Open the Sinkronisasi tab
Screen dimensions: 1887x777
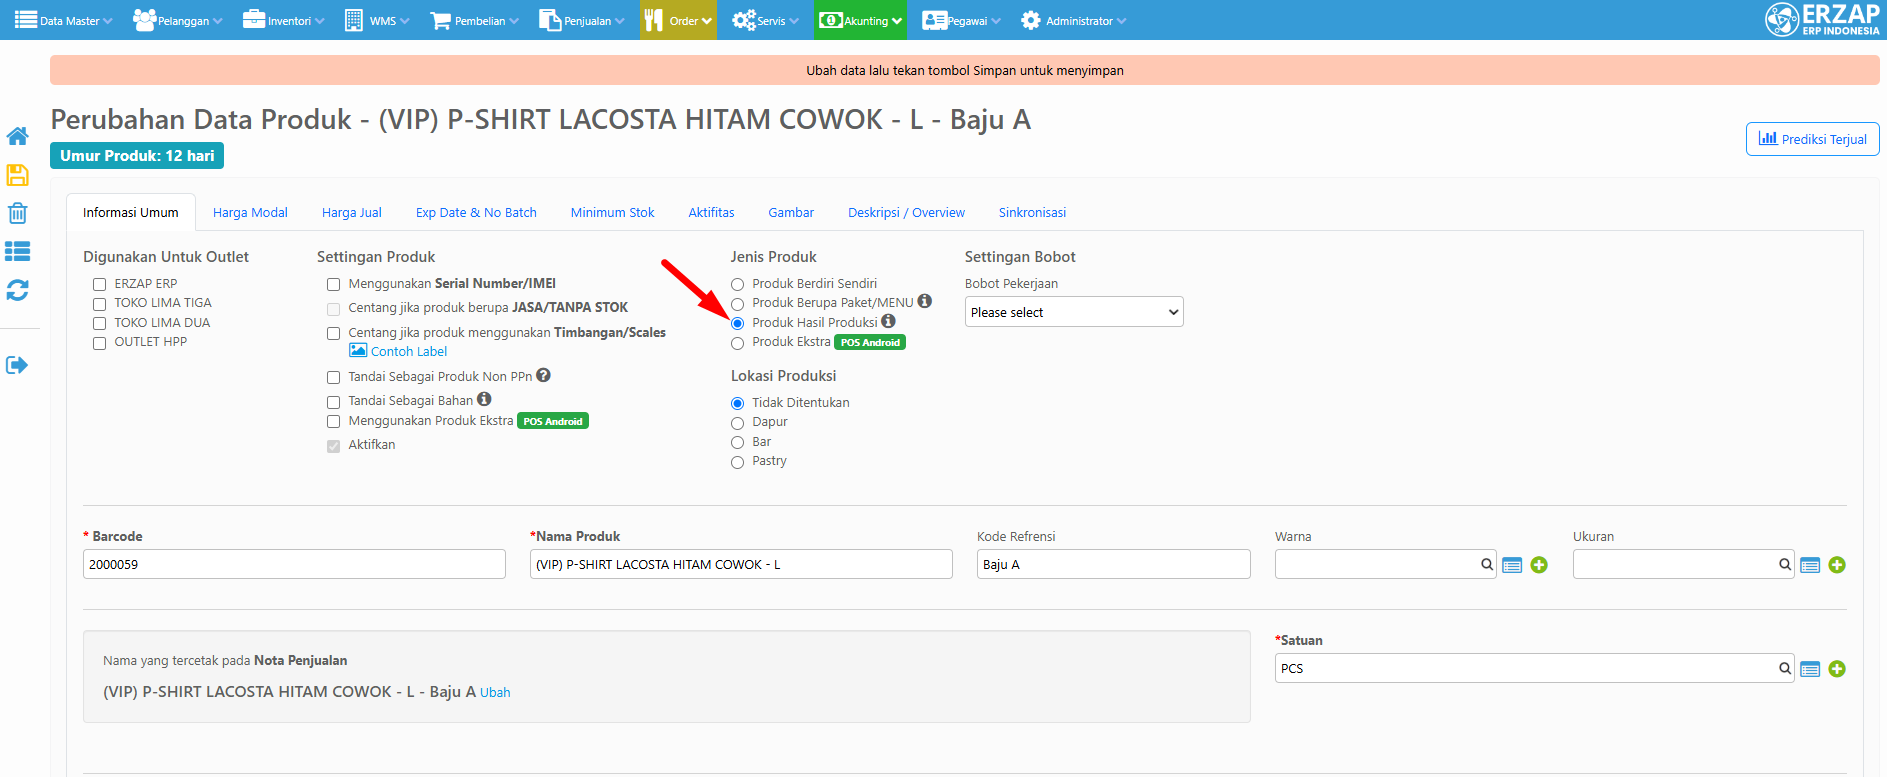(x=1032, y=213)
